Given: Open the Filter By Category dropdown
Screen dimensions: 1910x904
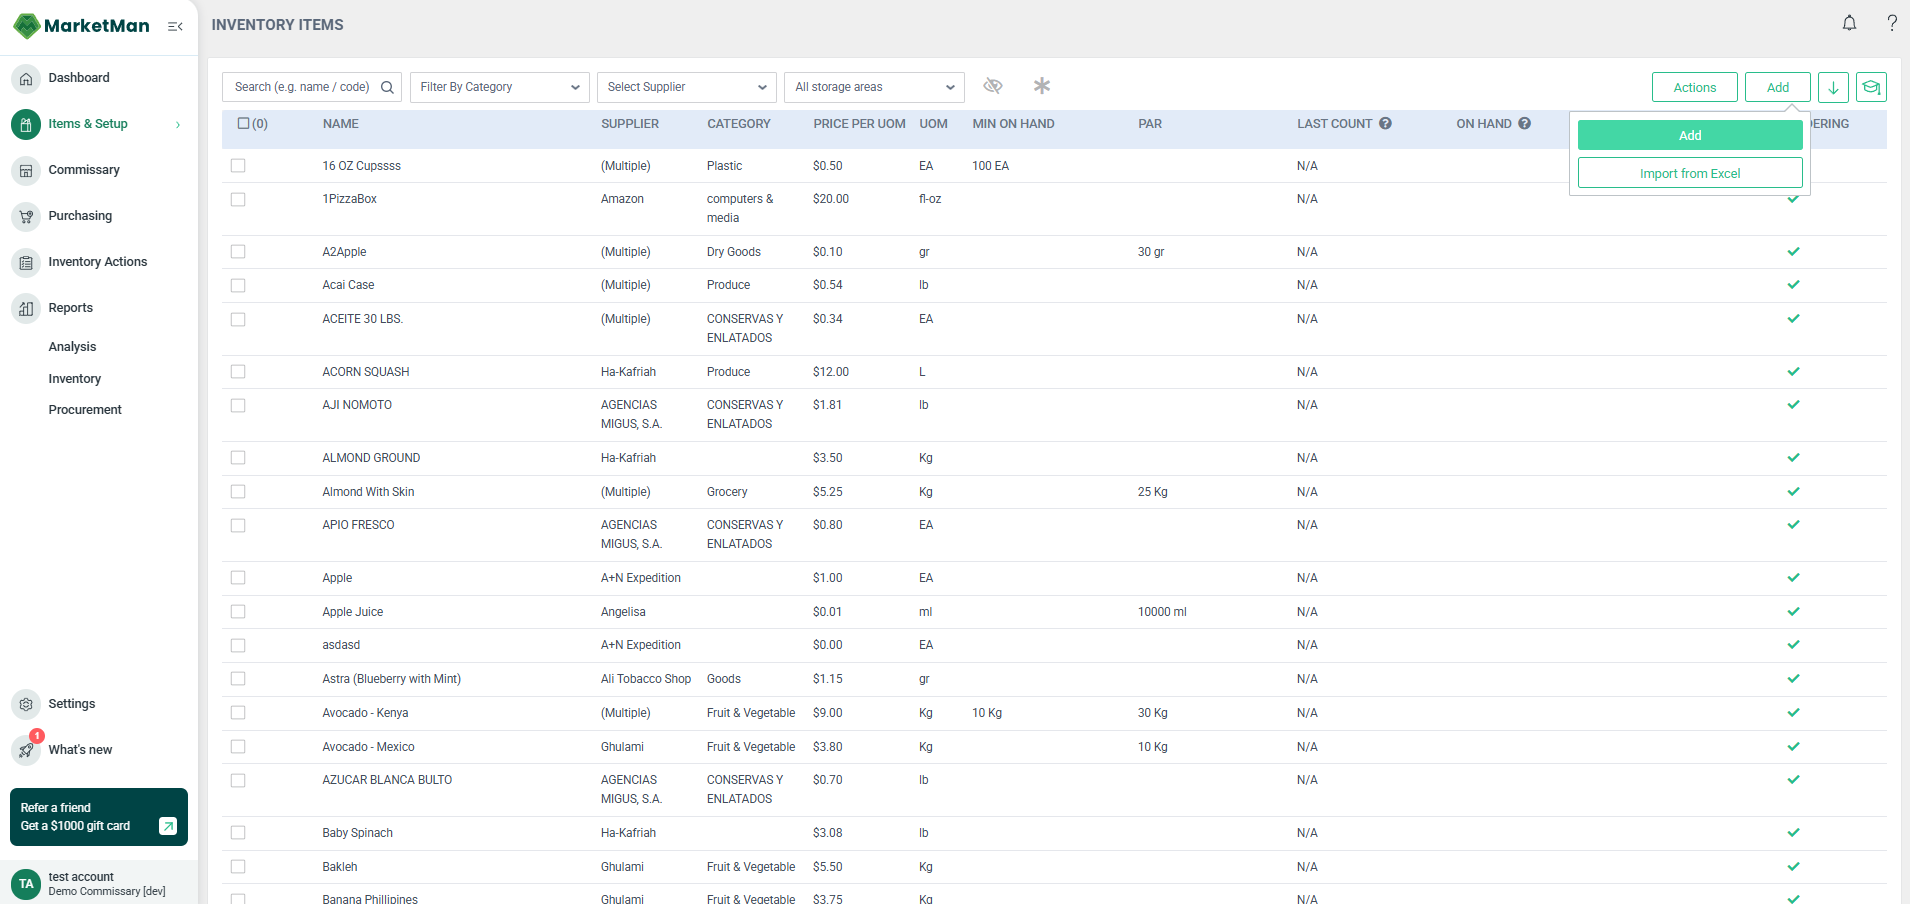Looking at the screenshot, I should click(499, 87).
